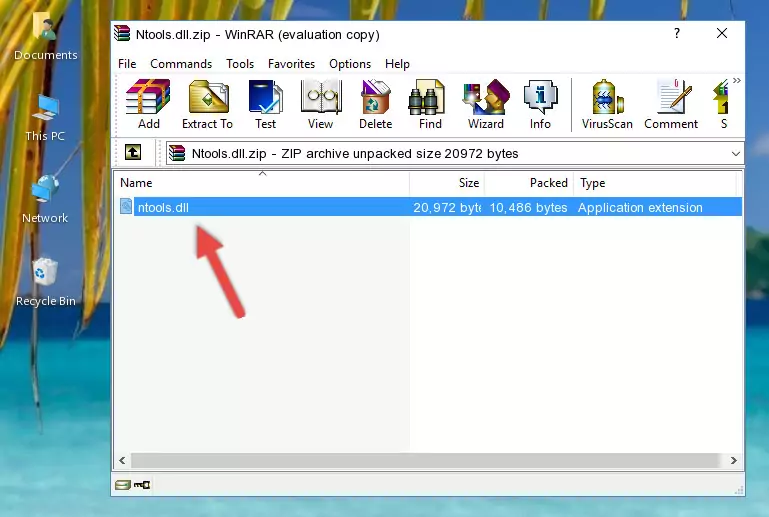Image resolution: width=769 pixels, height=517 pixels.
Task: Sort by the Size column header
Action: pyautogui.click(x=447, y=183)
